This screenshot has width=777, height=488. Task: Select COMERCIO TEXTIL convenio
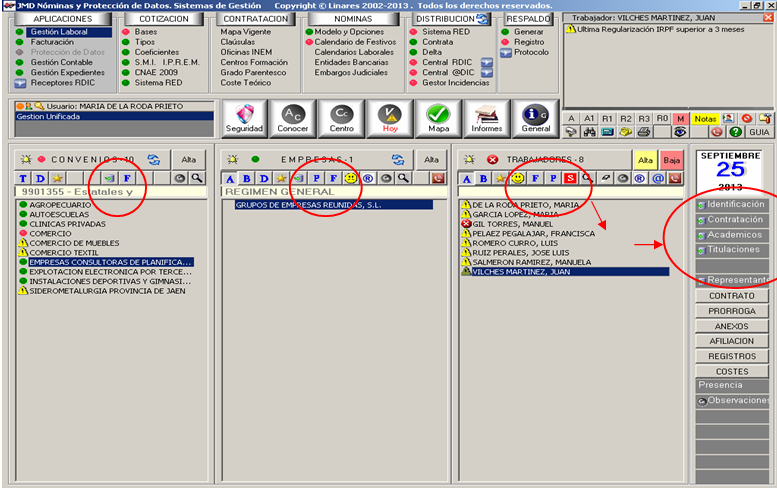coord(63,253)
